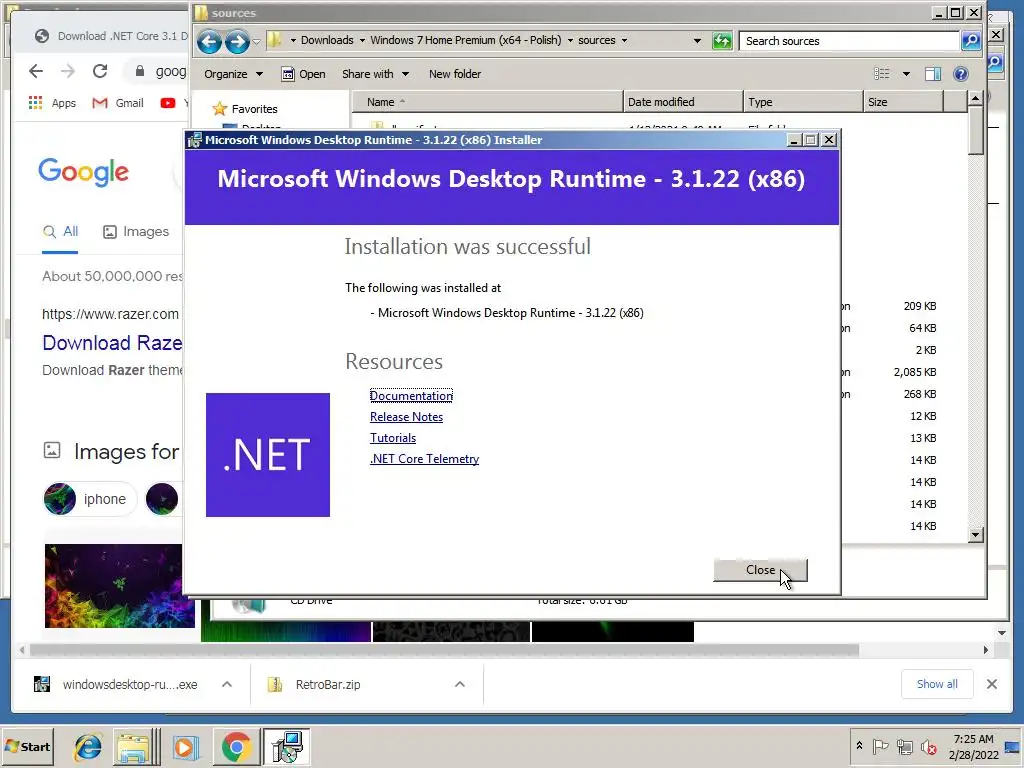Click the Google logo
This screenshot has height=768, width=1024.
(84, 172)
